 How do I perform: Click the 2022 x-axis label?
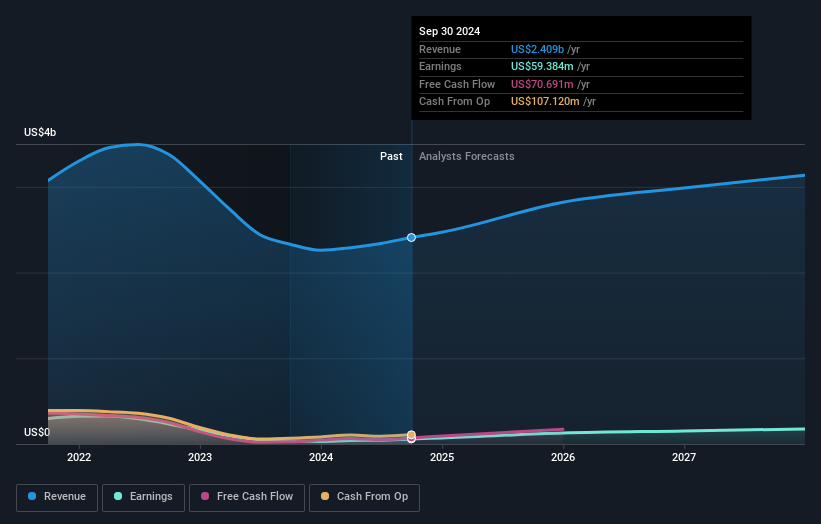79,458
